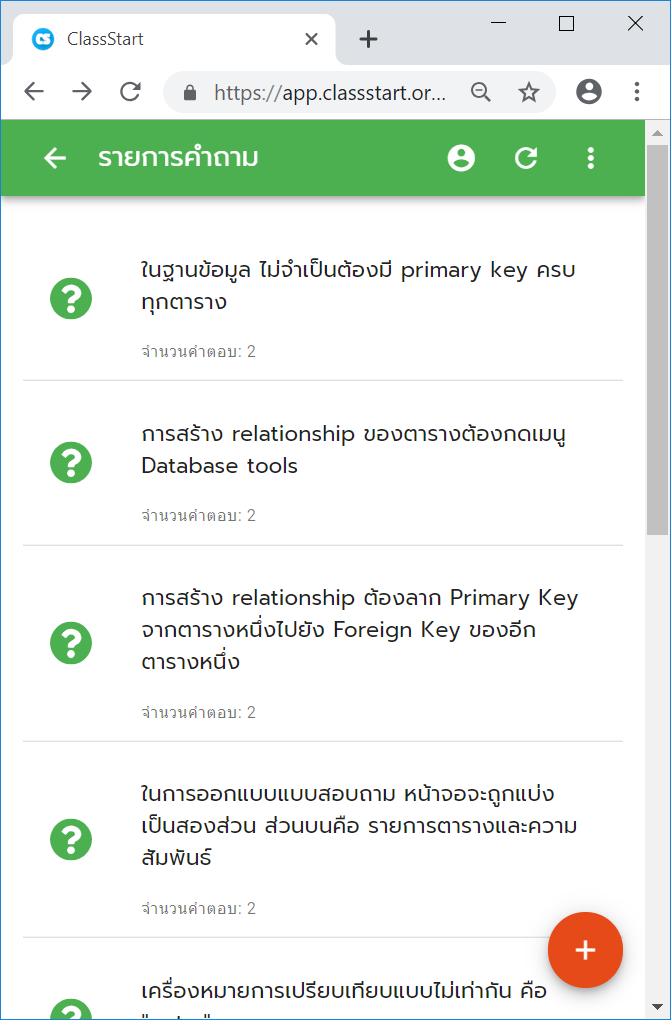
Task: Click question mark icon beside primary key question
Action: [x=71, y=299]
